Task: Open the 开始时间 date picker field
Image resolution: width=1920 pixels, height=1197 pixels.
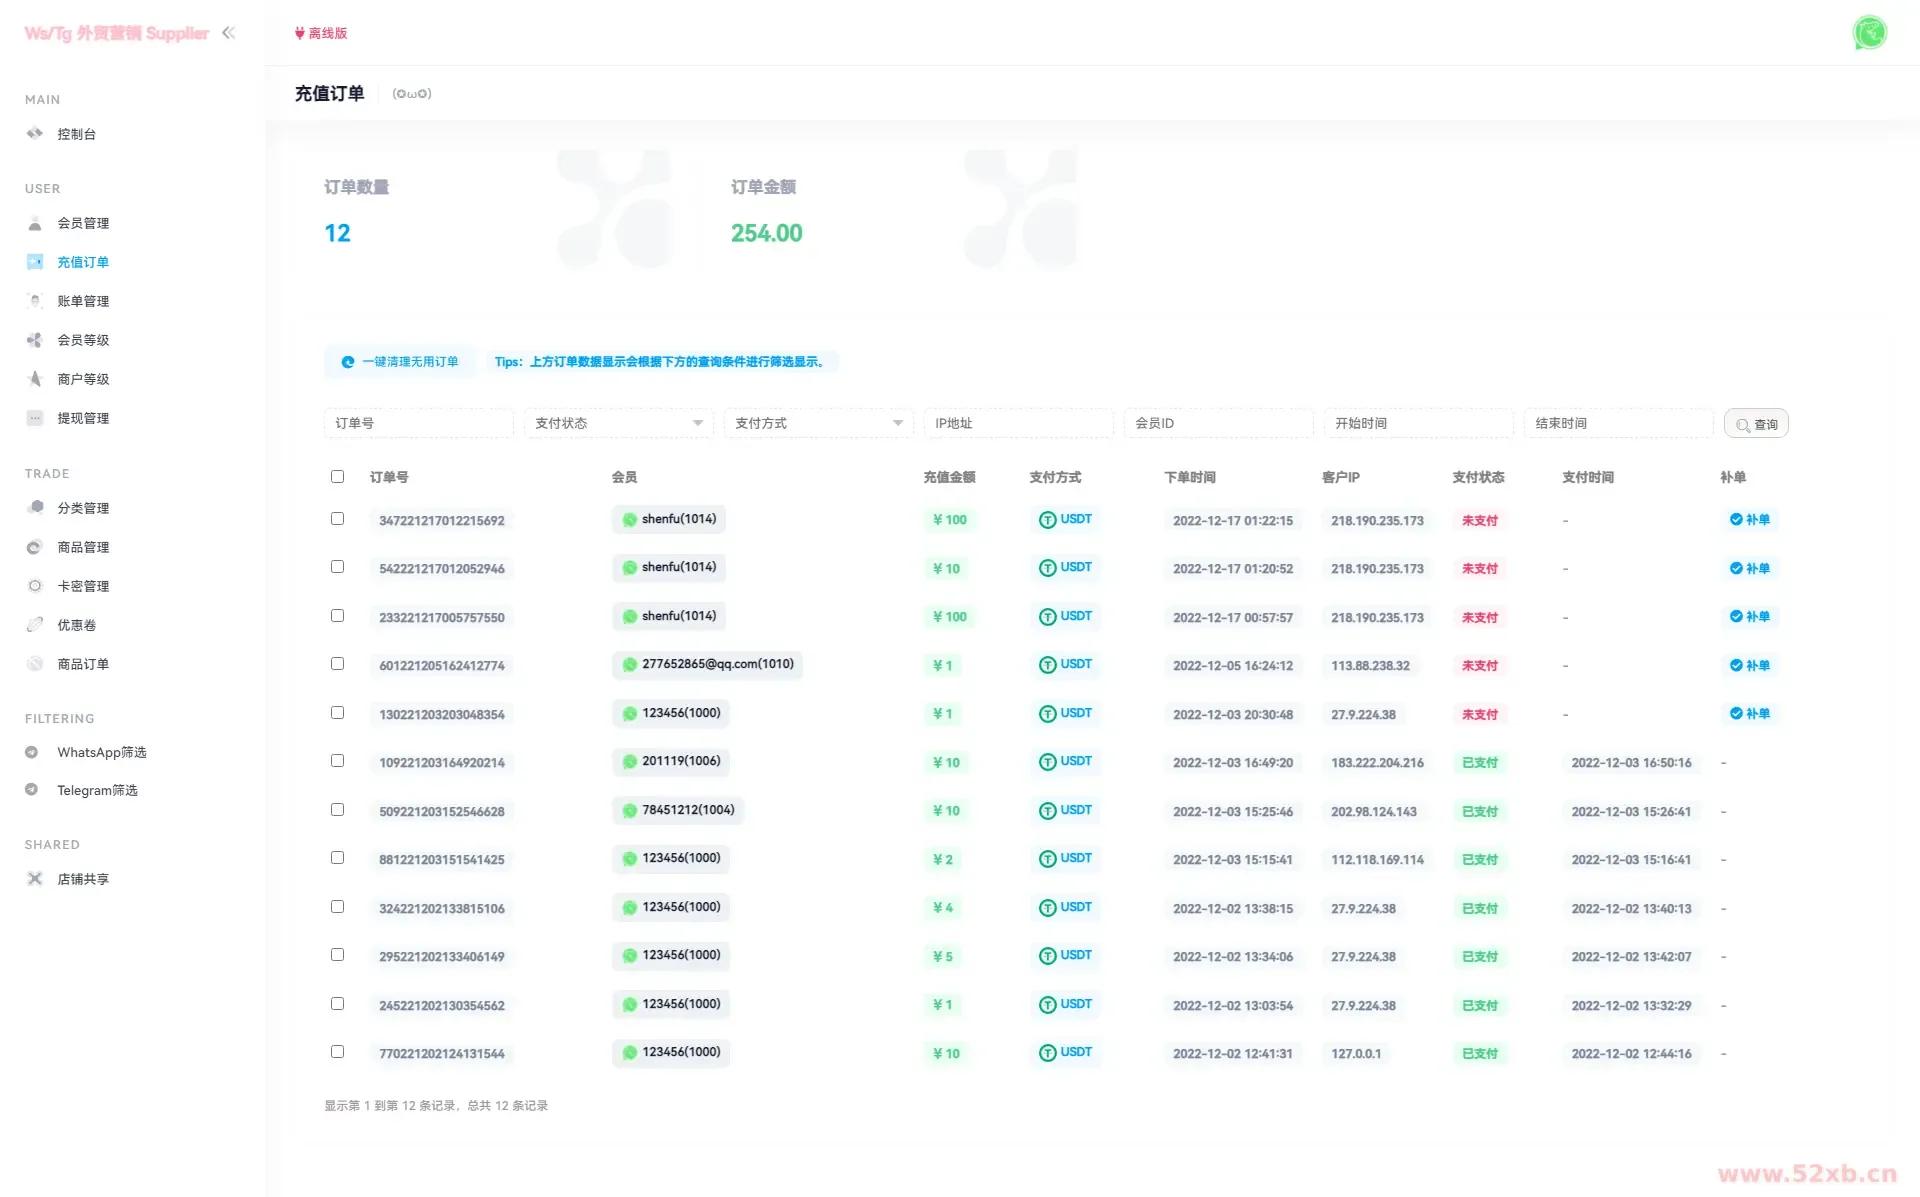Action: 1417,423
